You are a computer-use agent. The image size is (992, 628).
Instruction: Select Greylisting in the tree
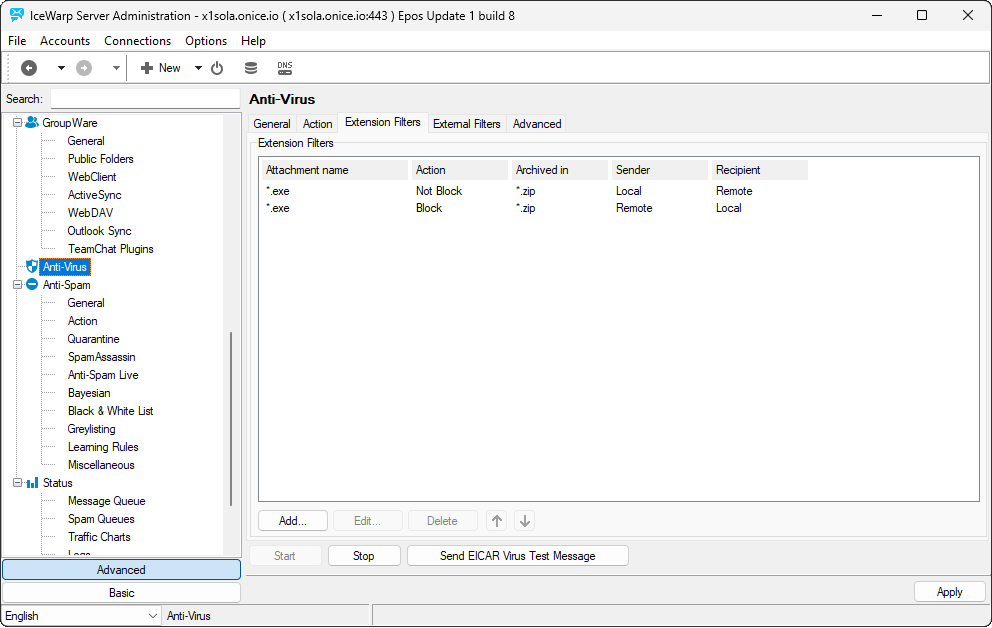coord(92,429)
